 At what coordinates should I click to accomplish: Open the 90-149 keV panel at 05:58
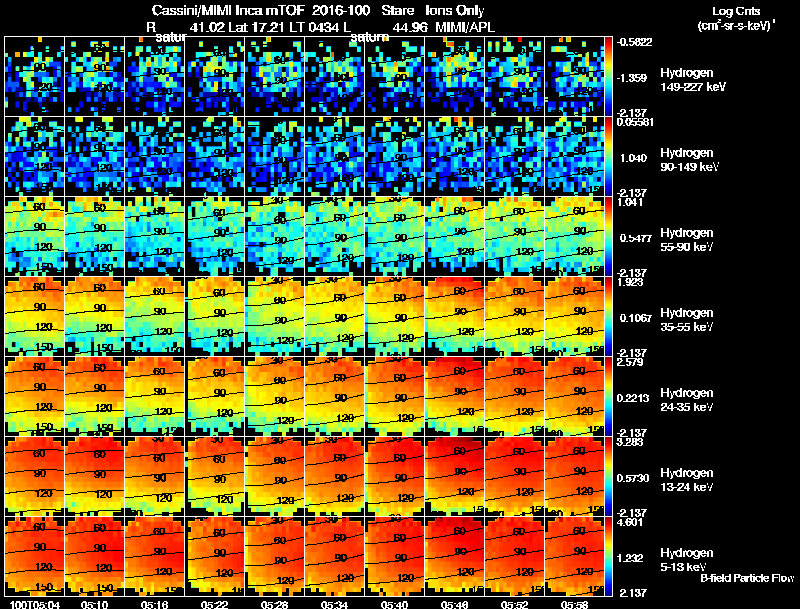tap(574, 157)
